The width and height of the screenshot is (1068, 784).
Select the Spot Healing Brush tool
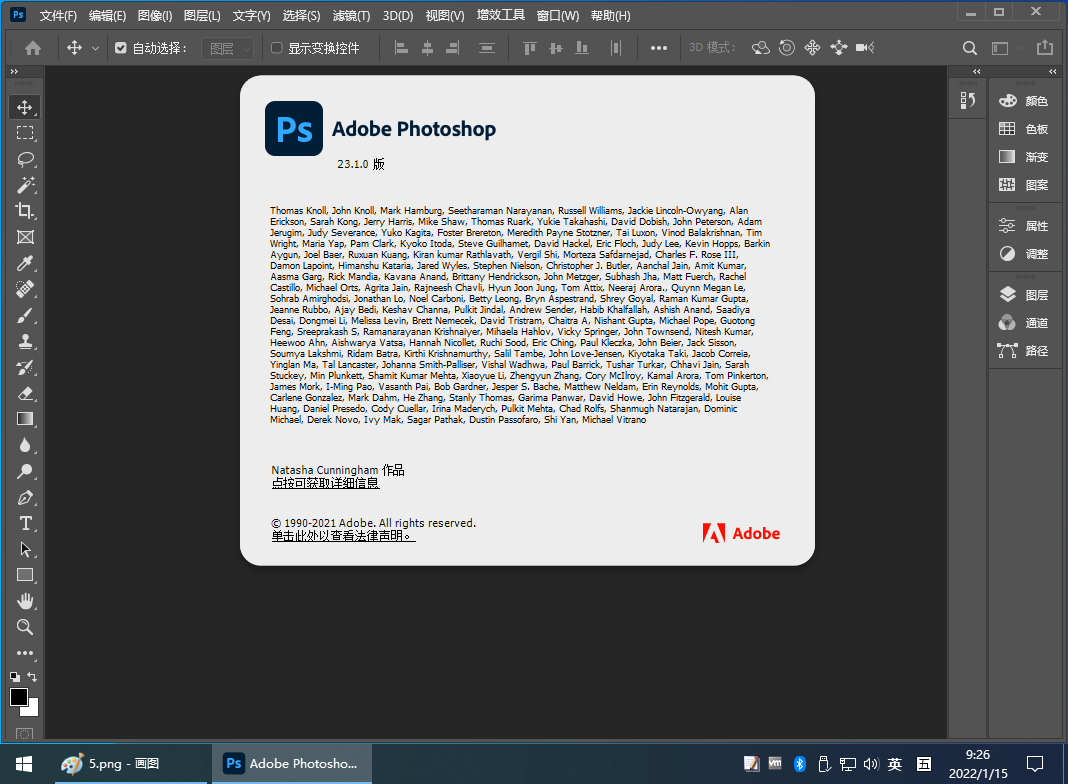(25, 289)
